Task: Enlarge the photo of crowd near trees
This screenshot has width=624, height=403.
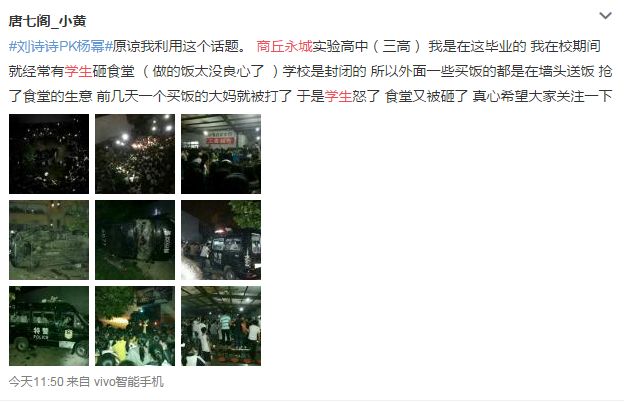Action: click(x=135, y=326)
